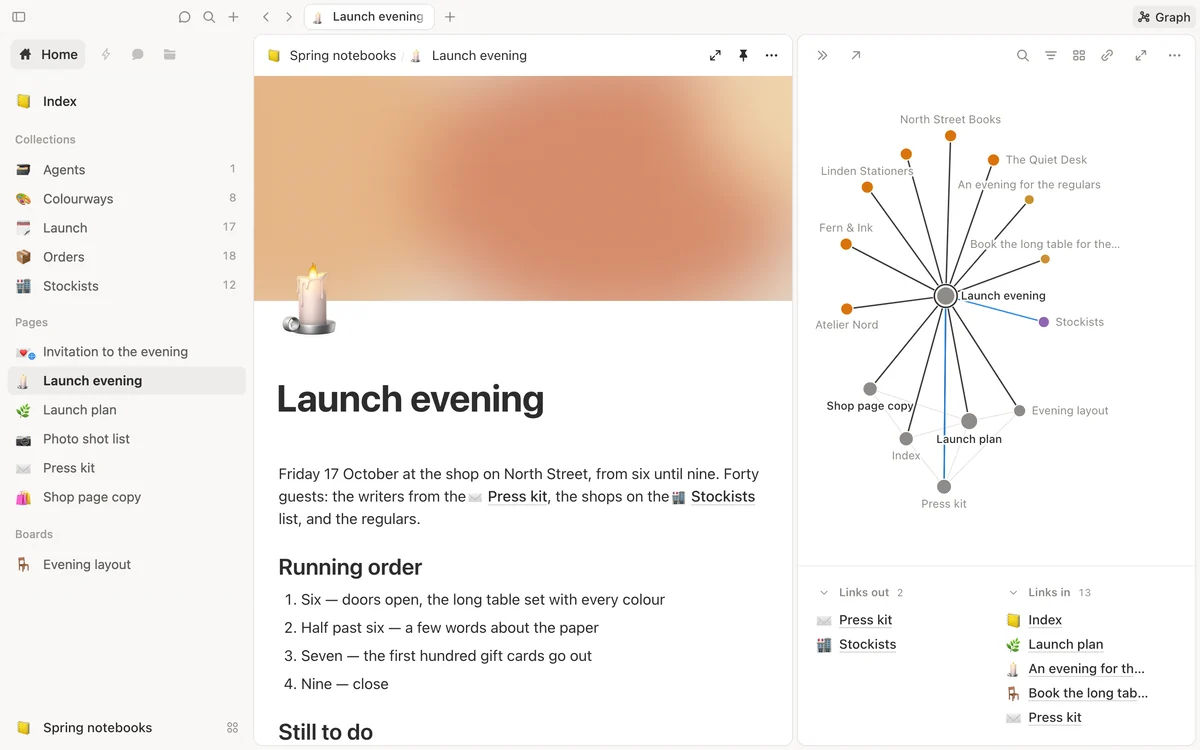This screenshot has width=1200, height=750.
Task: Go to the Home tab
Action: [x=48, y=54]
